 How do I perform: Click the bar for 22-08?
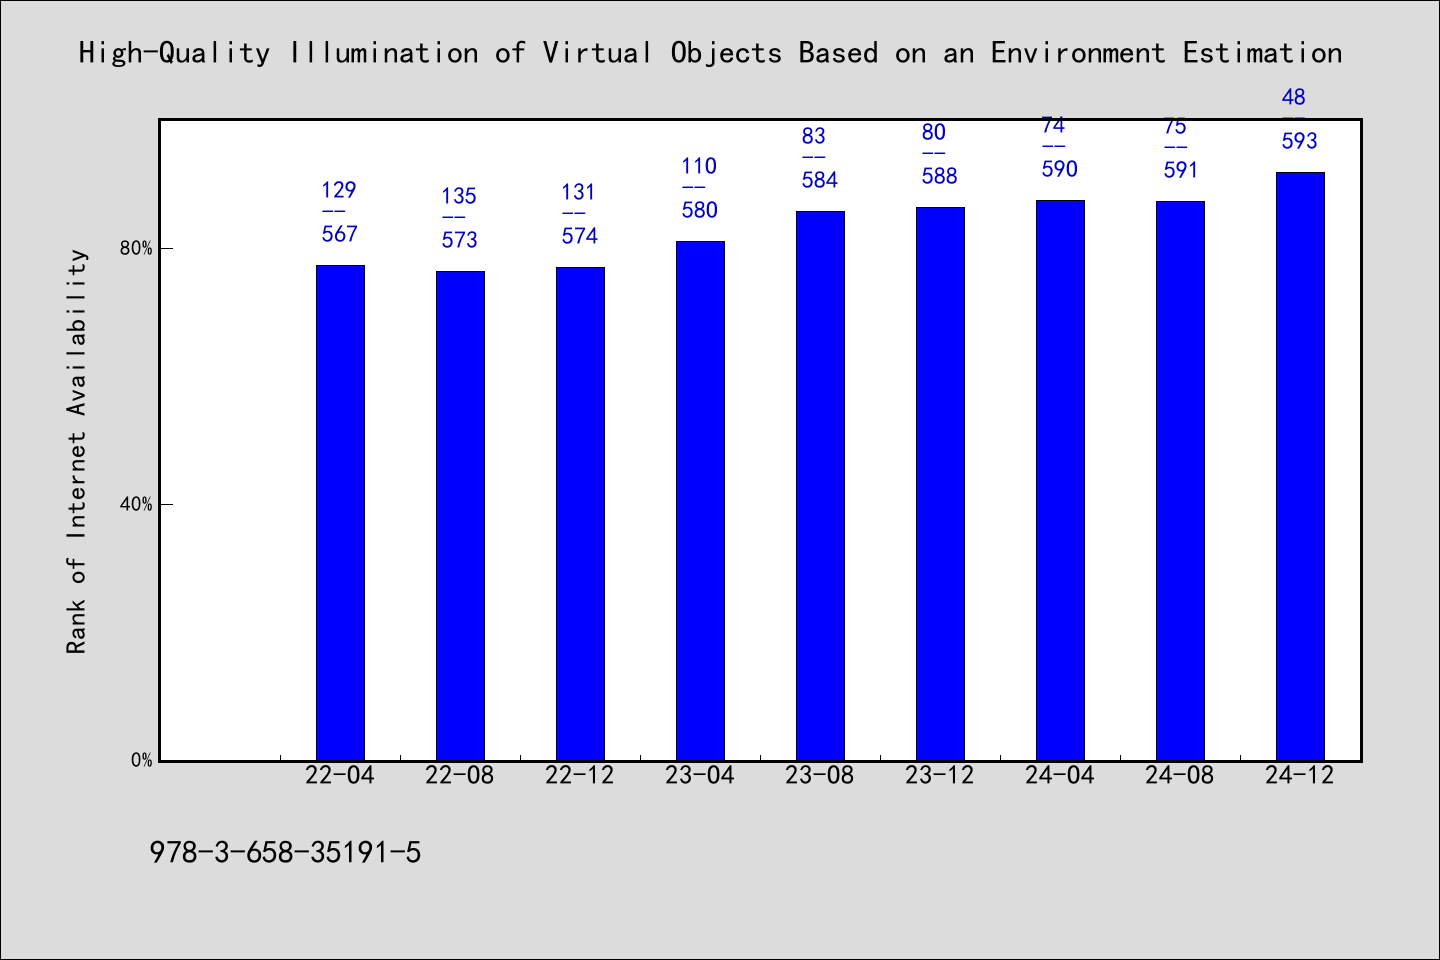460,516
